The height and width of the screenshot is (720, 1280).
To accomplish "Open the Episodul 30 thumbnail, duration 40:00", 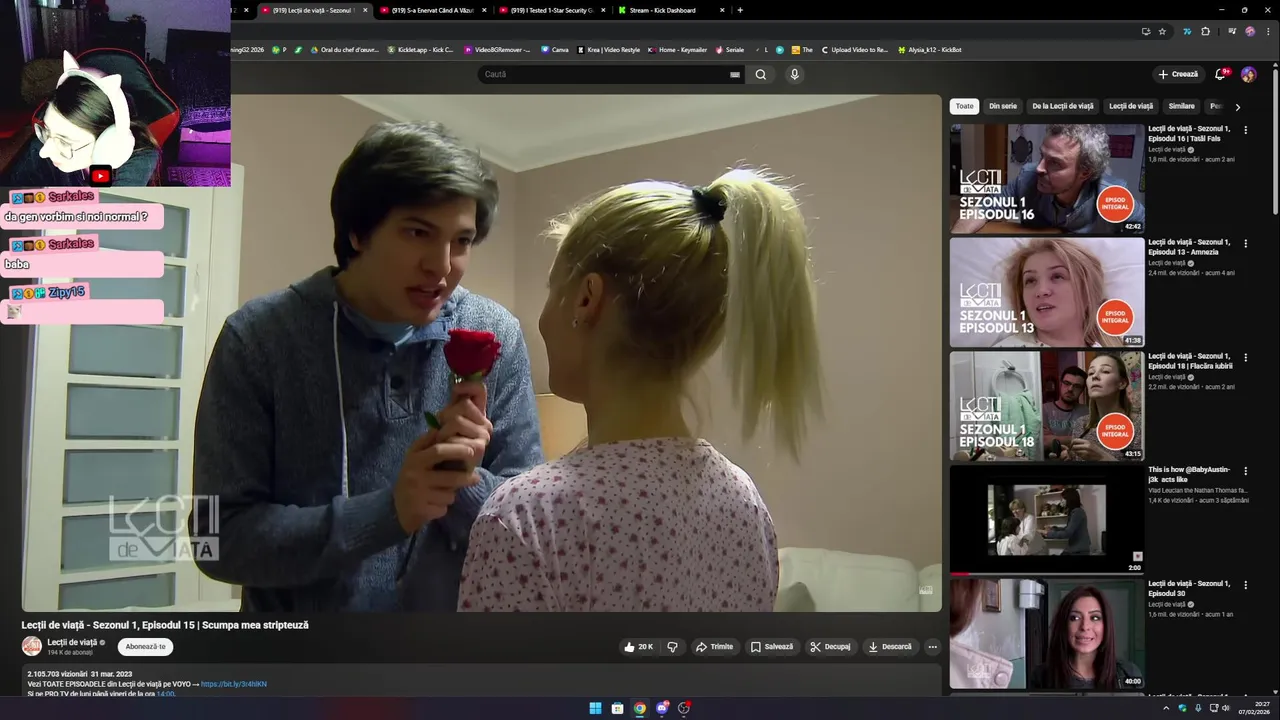I will (x=1047, y=633).
